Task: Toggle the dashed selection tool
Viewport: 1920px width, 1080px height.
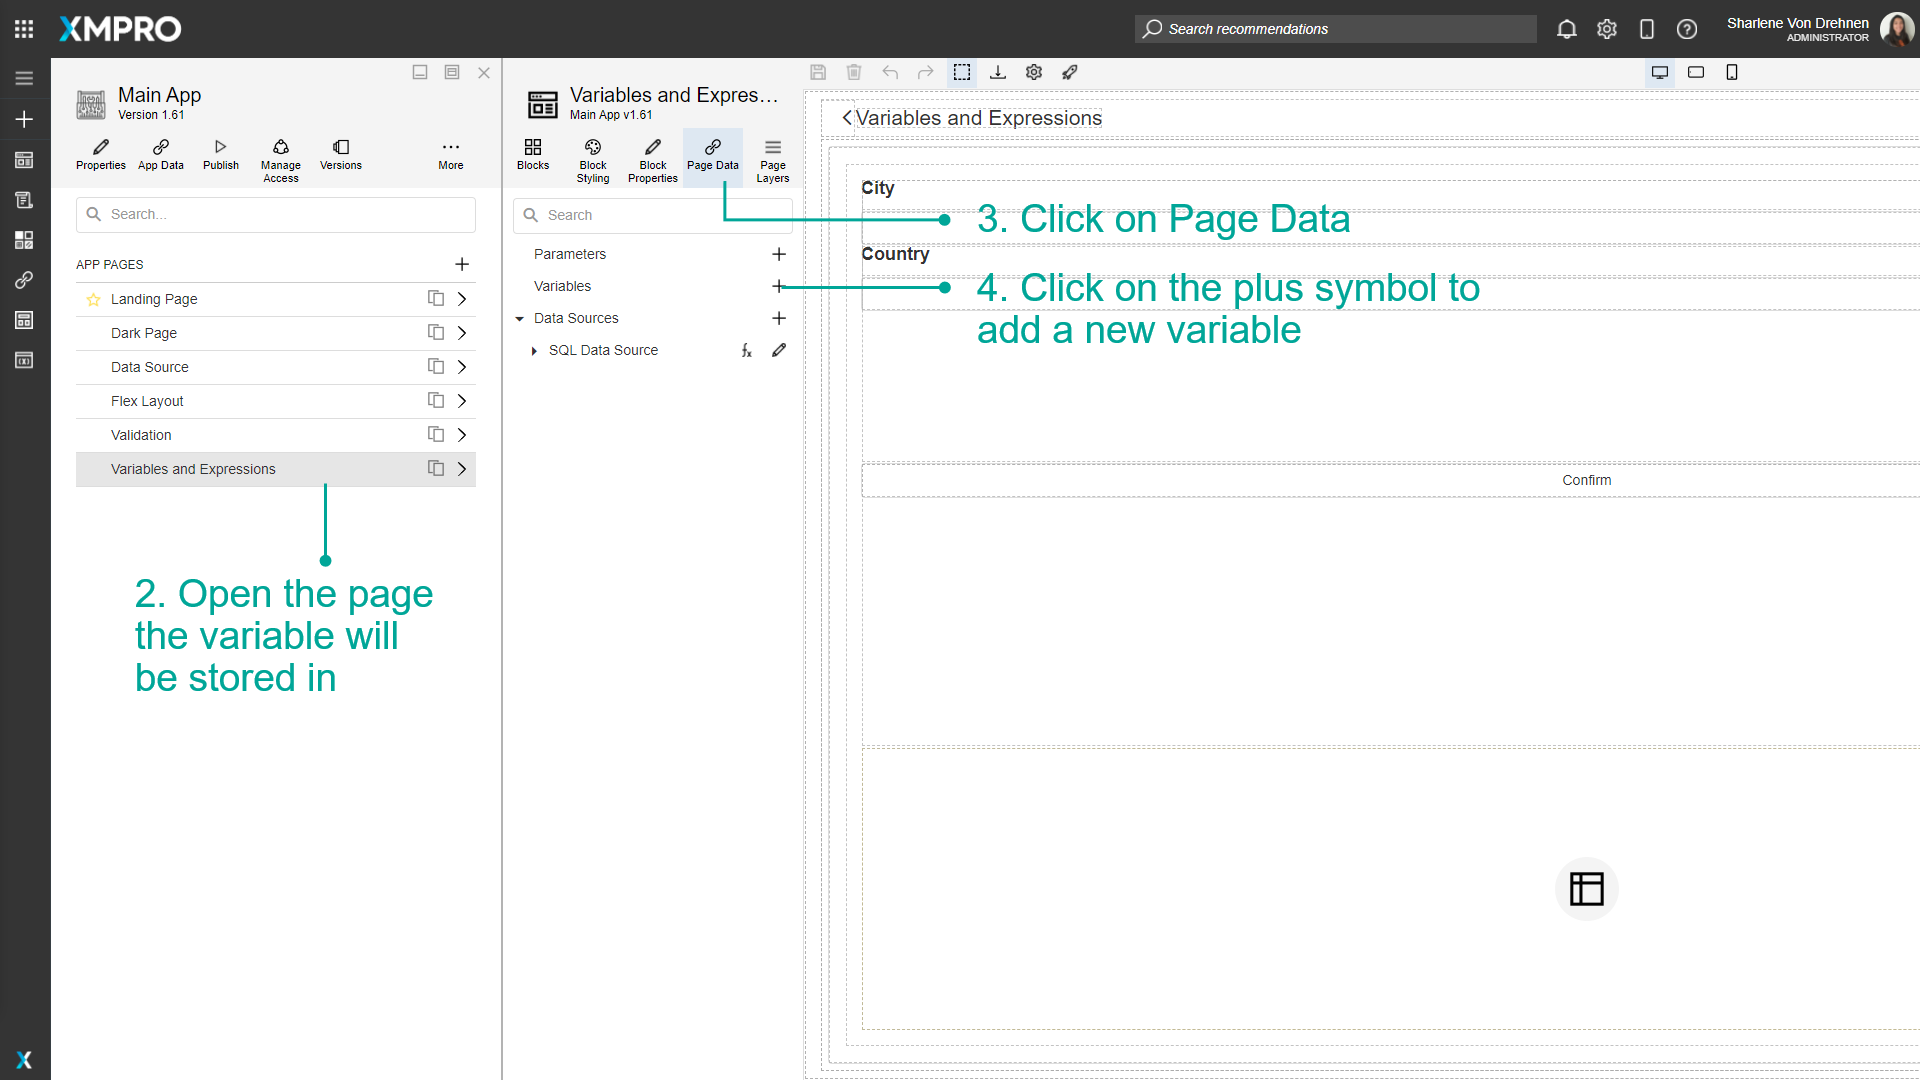Action: click(x=962, y=72)
